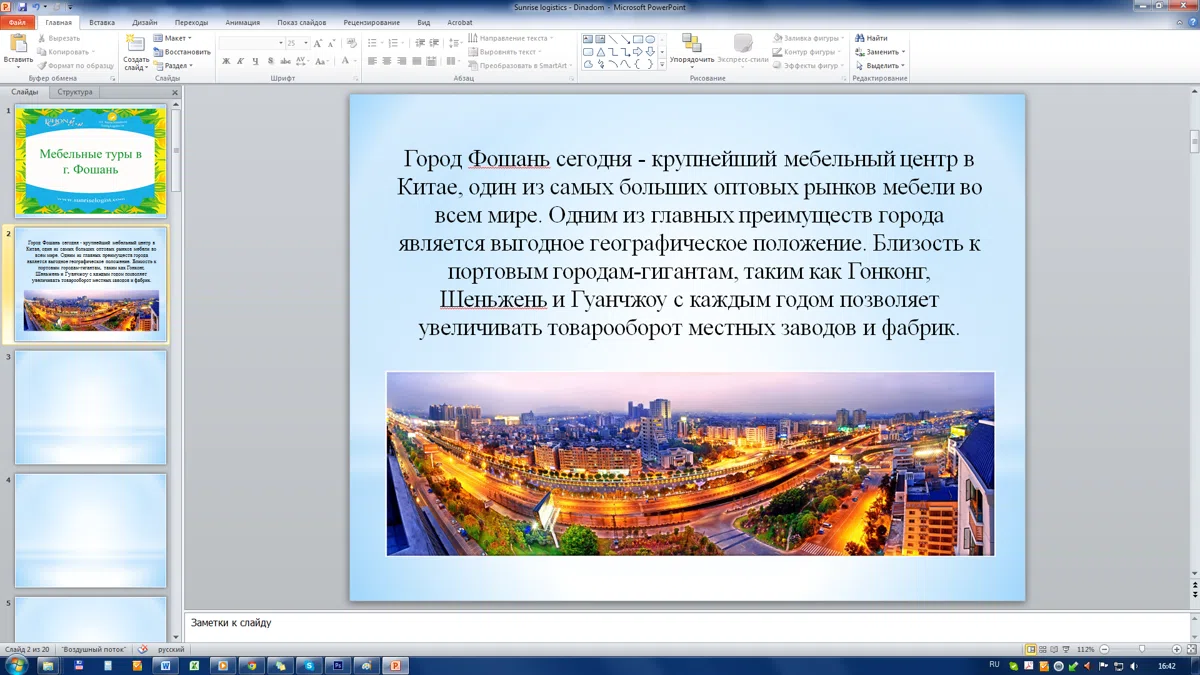Click the Заменить replace button
1200x675 pixels.
click(x=880, y=52)
